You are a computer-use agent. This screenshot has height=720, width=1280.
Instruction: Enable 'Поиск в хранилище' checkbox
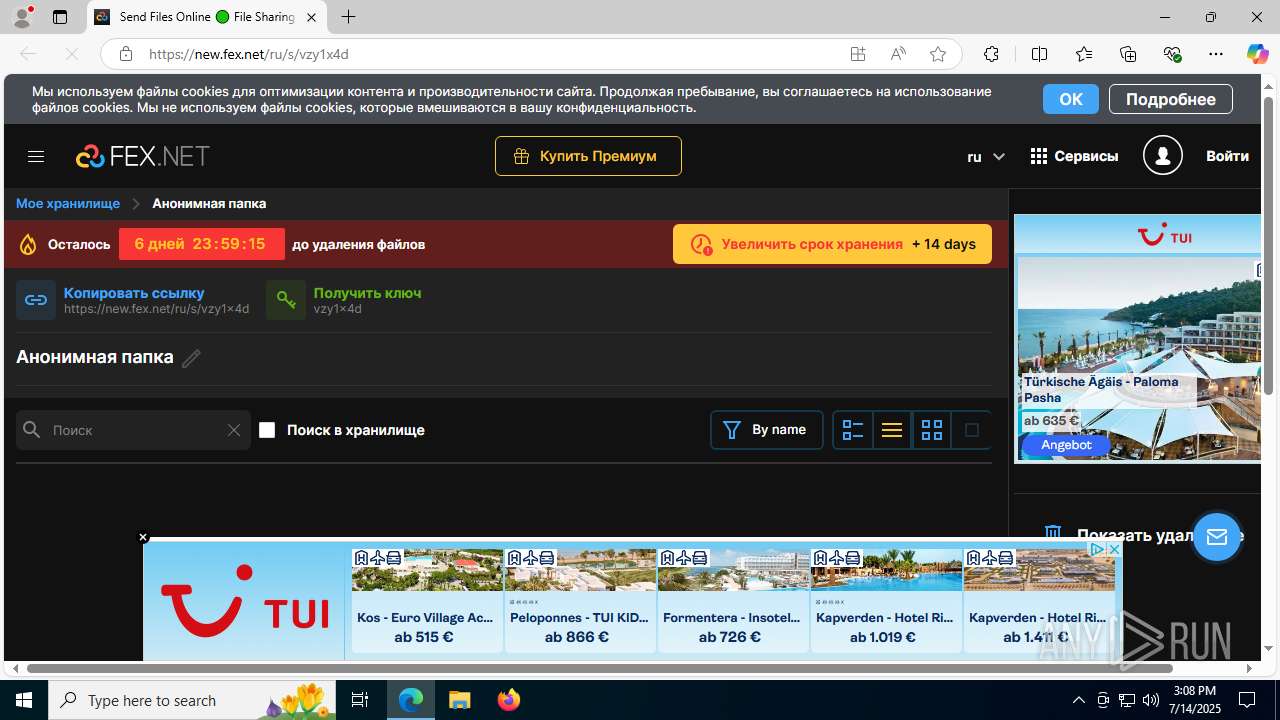click(x=267, y=430)
